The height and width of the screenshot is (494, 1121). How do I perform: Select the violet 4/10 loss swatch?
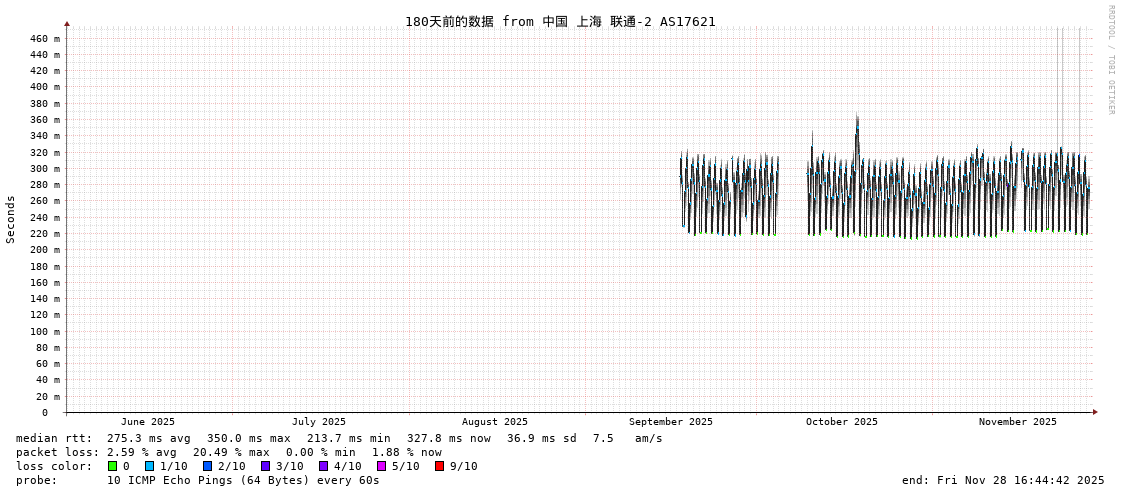point(324,466)
